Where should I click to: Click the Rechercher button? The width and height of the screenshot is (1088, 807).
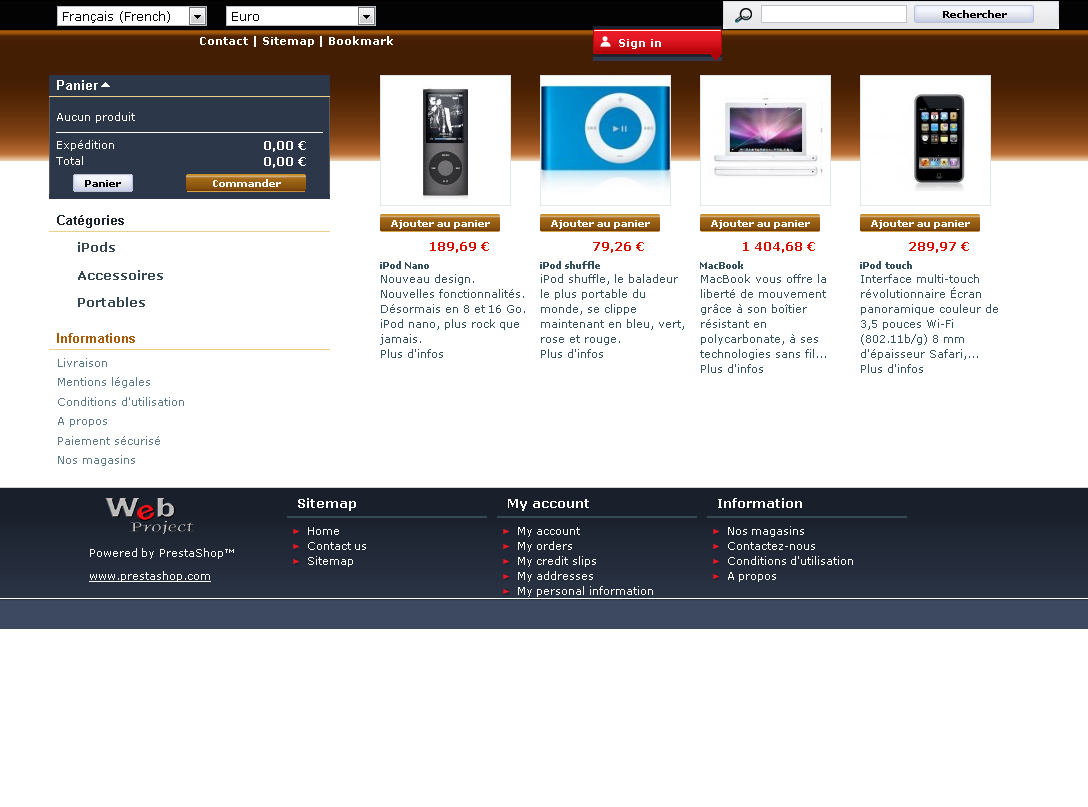(974, 14)
